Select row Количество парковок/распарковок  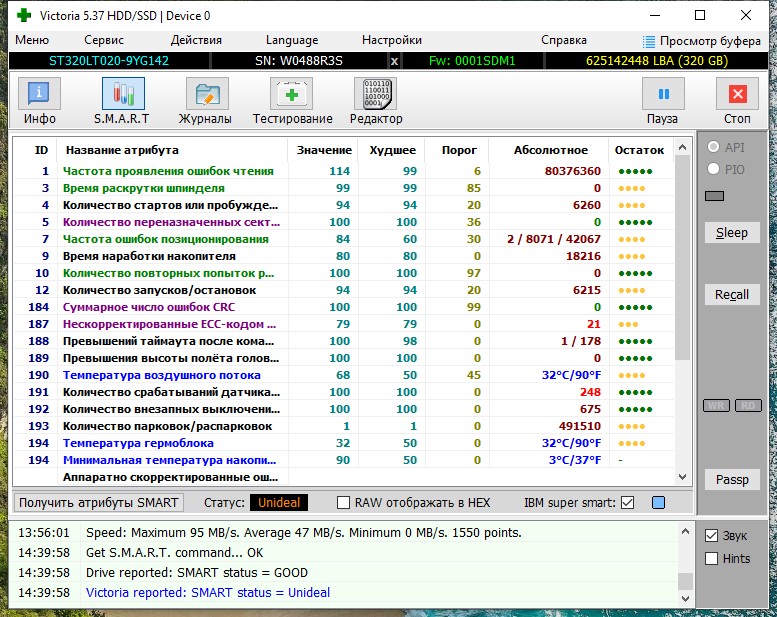[x=344, y=426]
